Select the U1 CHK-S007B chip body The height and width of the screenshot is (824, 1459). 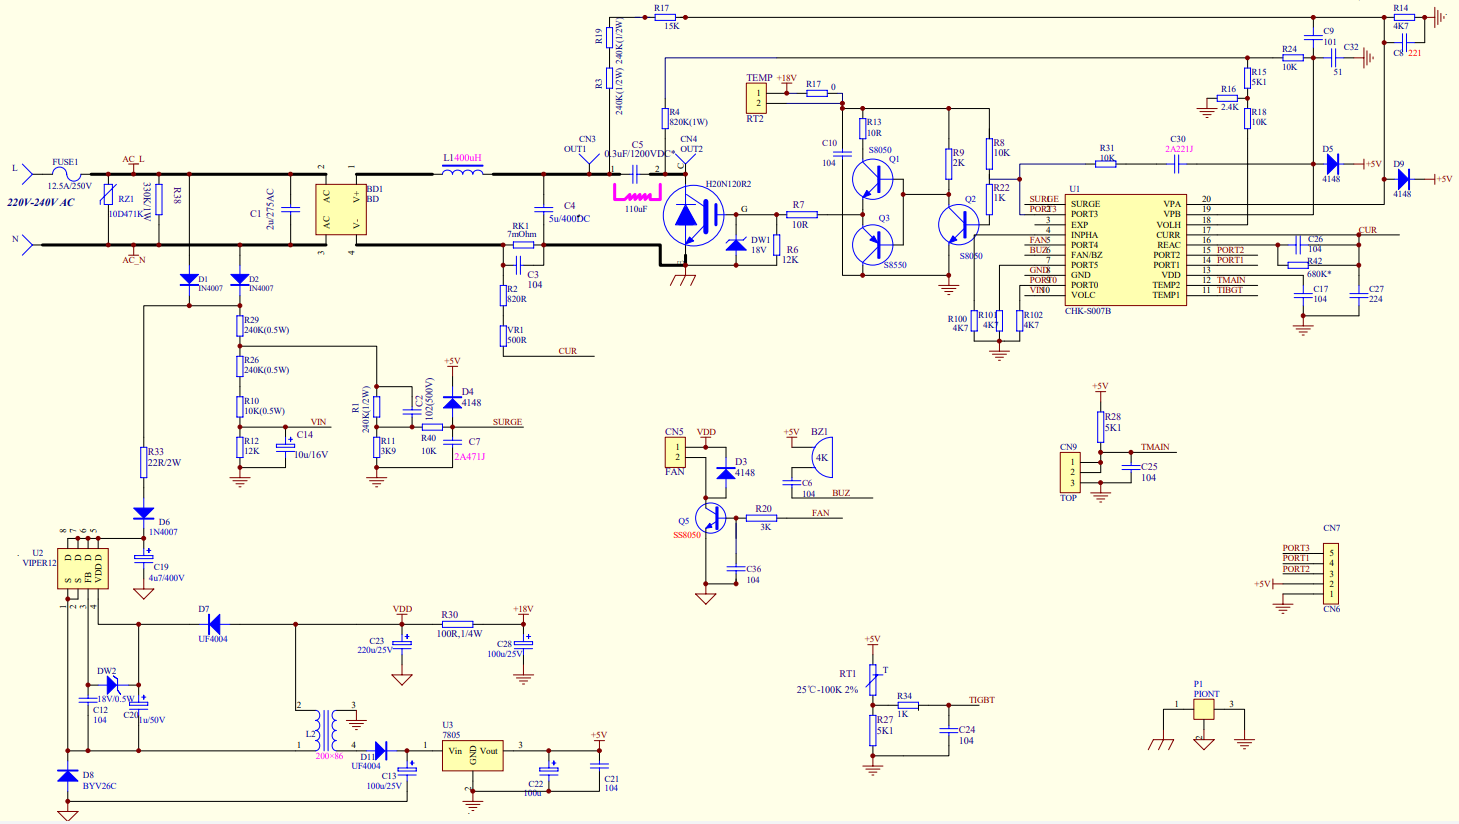coord(1126,250)
